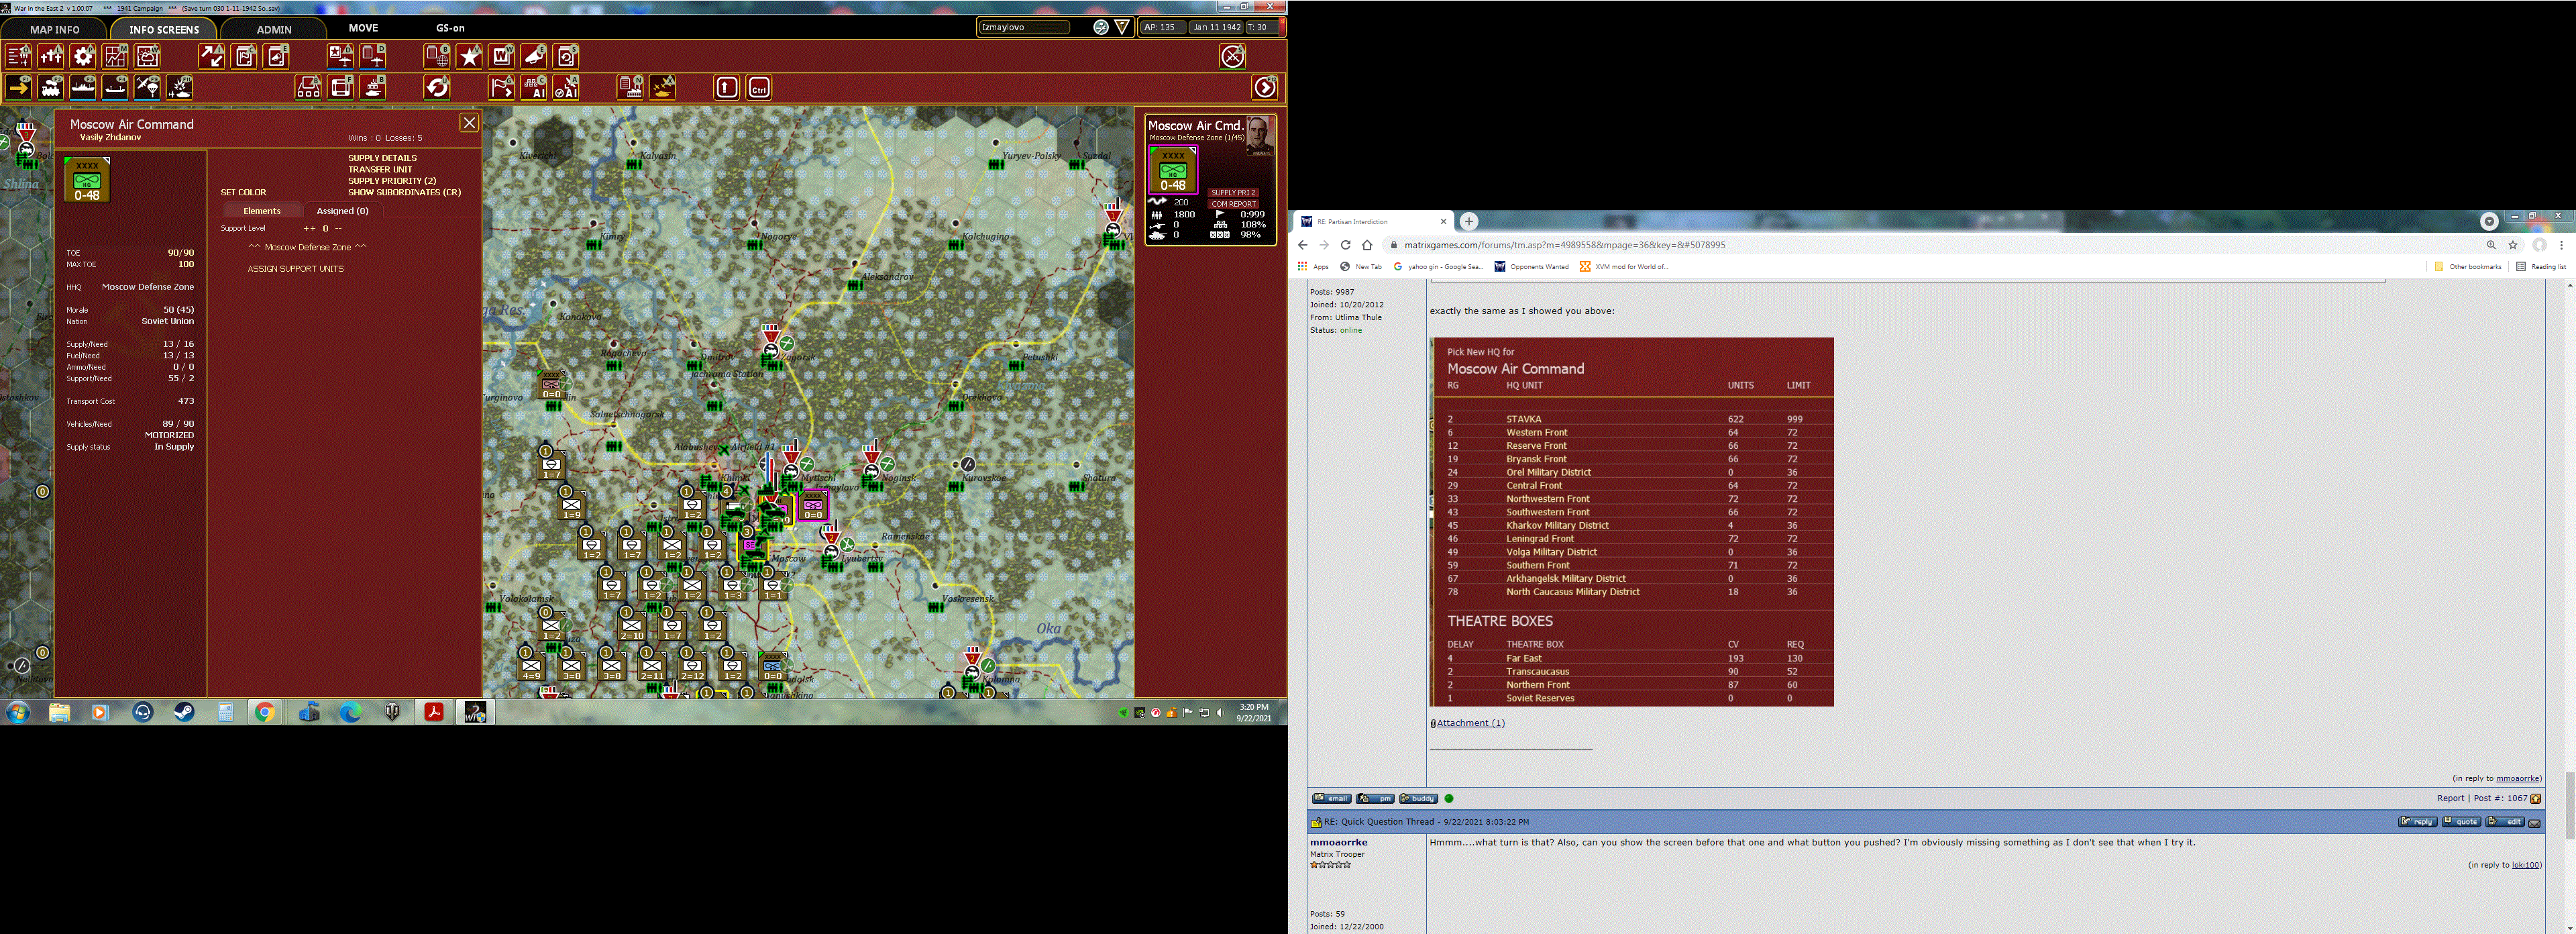Open the Other bookmarks folder
This screenshot has width=2576, height=934.
2468,267
